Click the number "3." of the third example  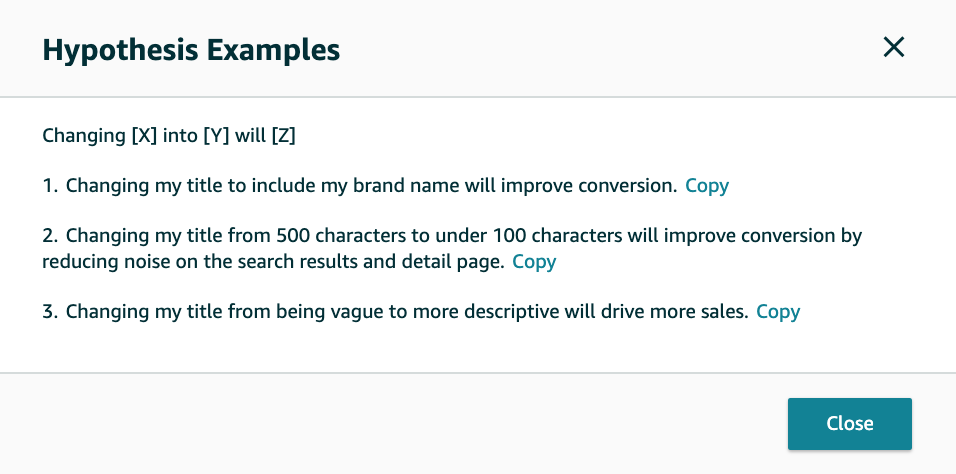[x=51, y=311]
